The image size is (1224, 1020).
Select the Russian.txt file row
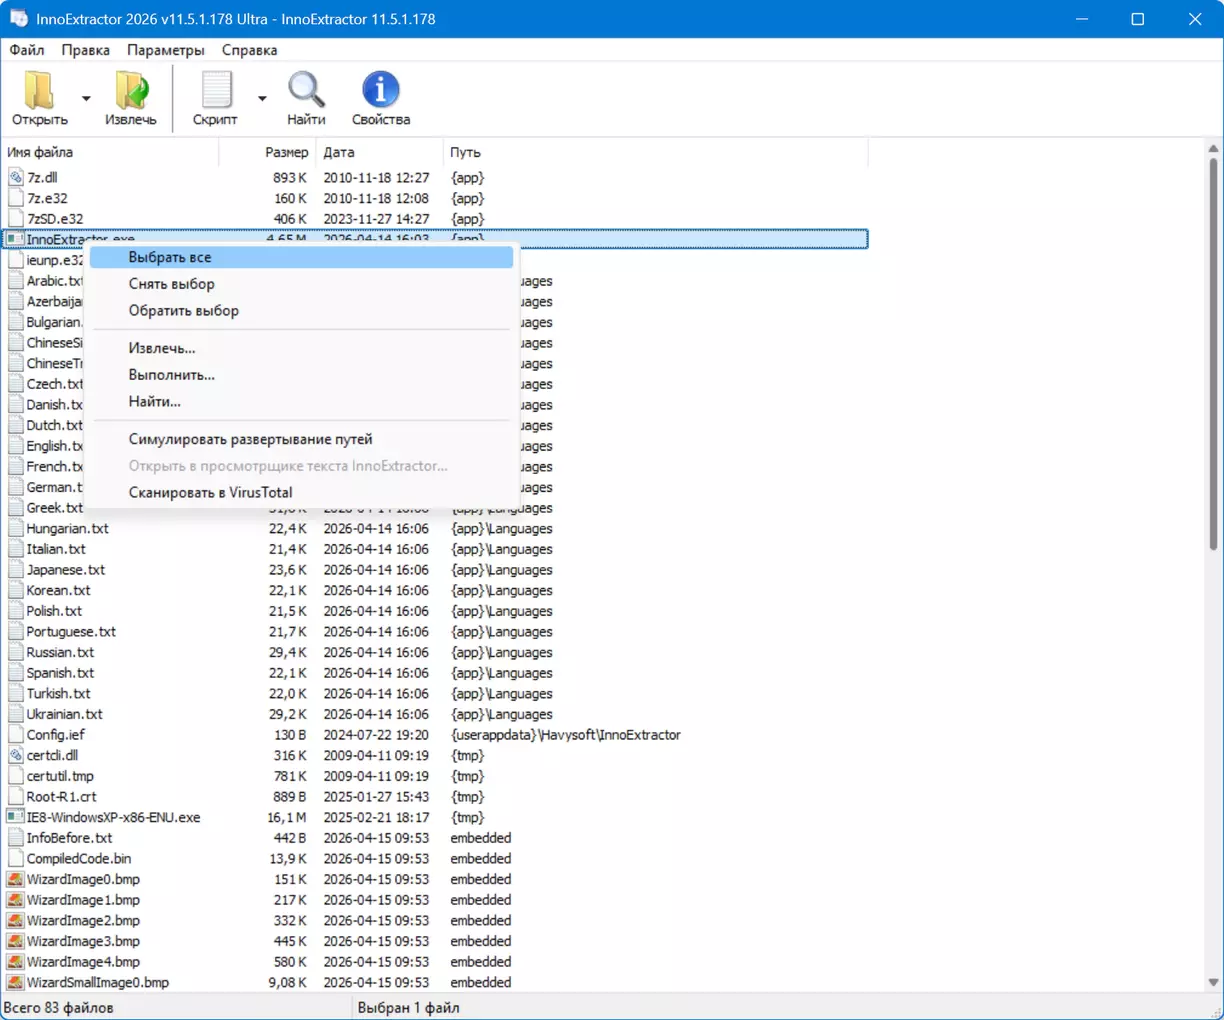coord(60,653)
